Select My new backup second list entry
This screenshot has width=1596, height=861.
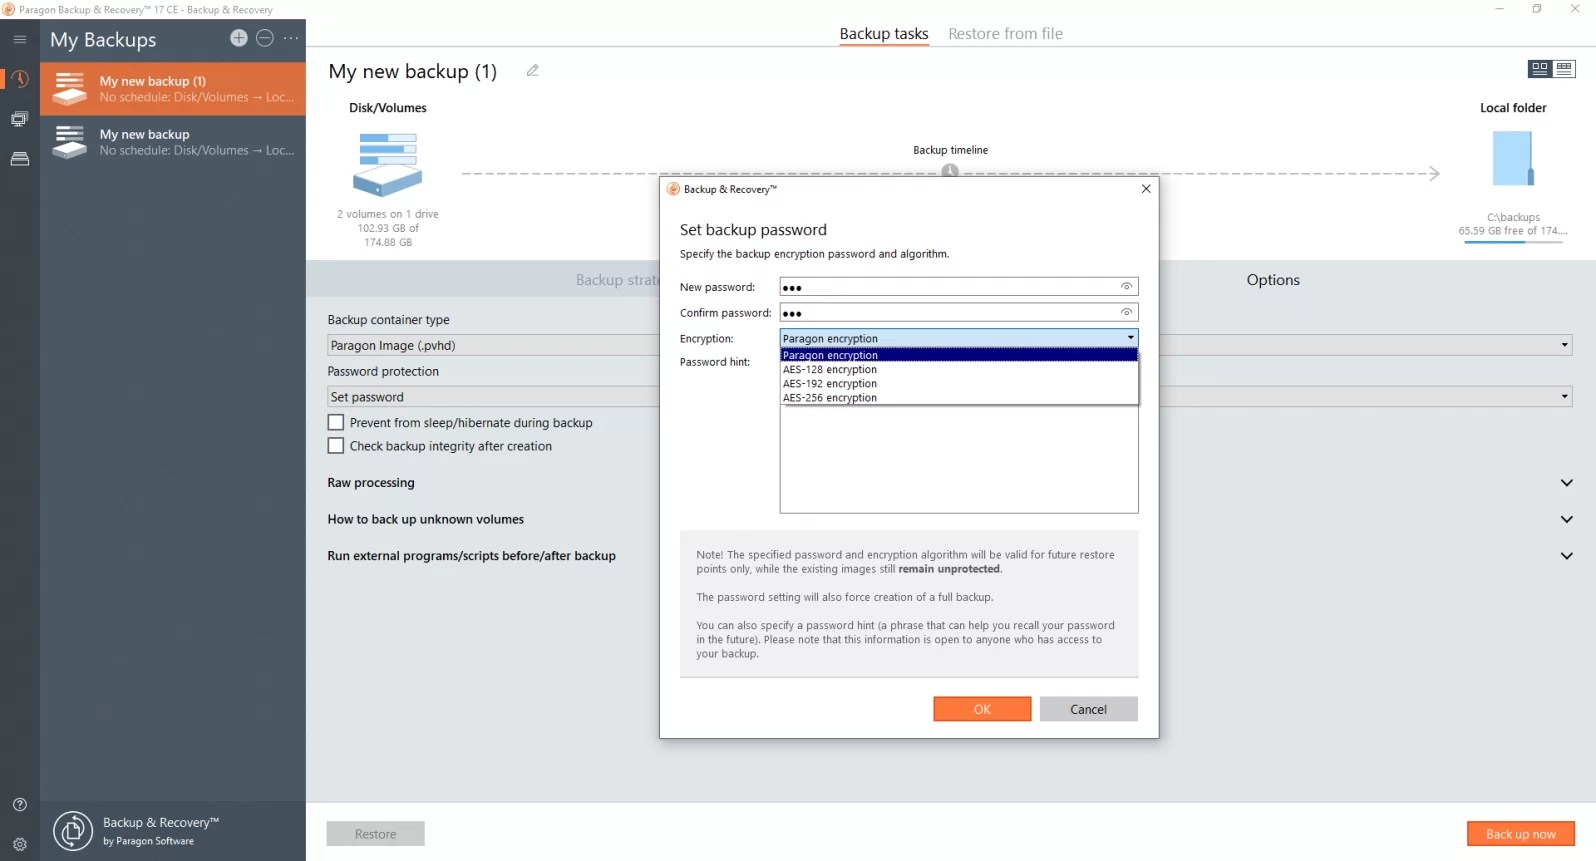173,142
